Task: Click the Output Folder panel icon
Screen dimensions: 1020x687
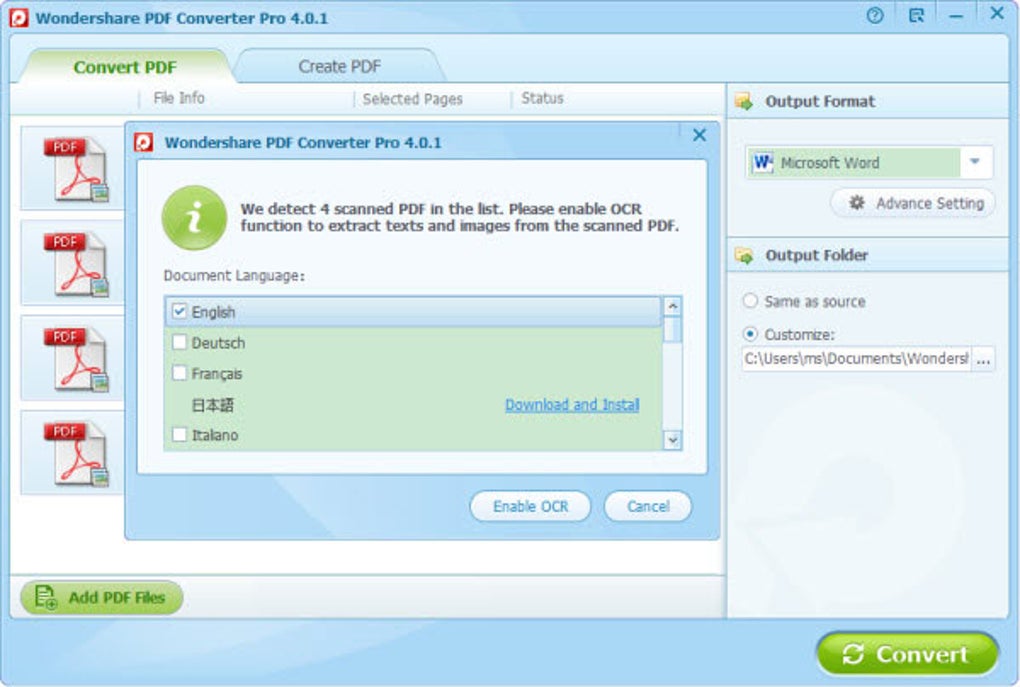Action: pyautogui.click(x=744, y=255)
